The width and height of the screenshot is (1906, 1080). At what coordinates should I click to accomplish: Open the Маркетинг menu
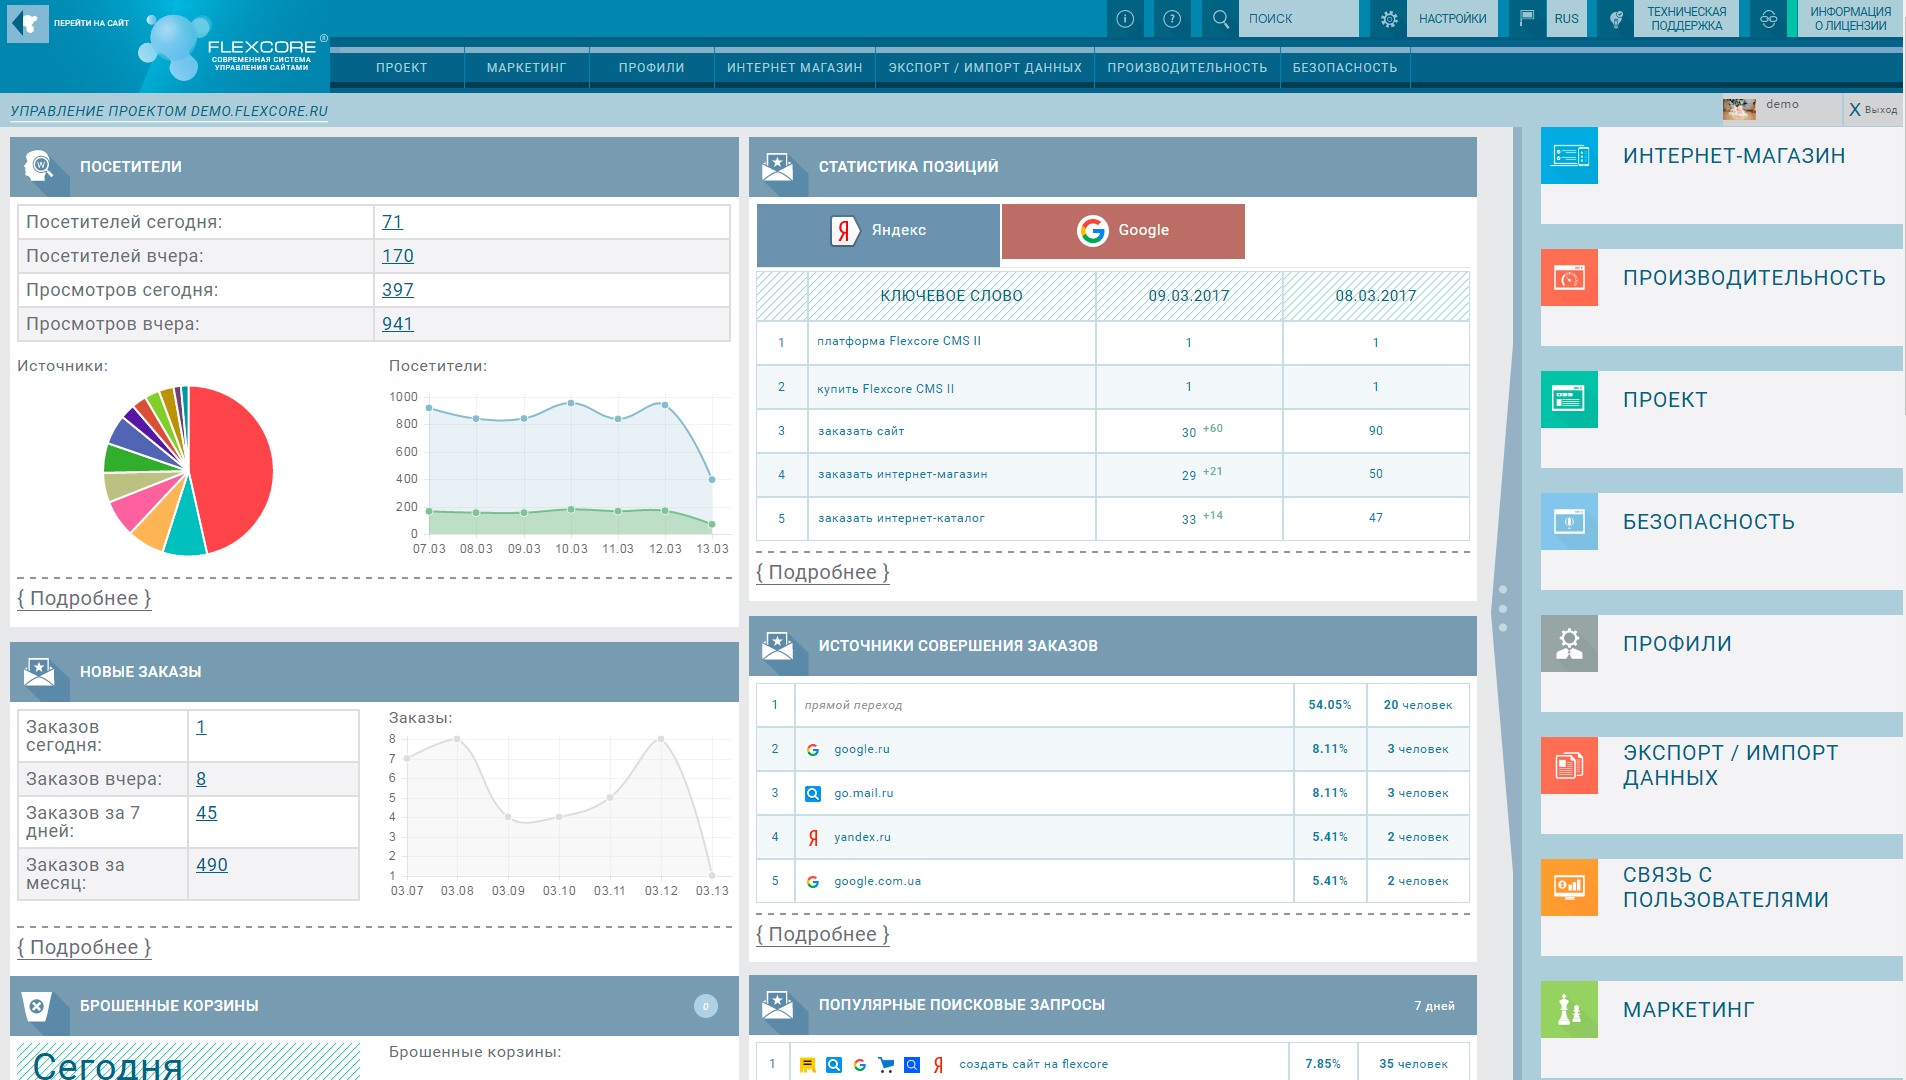pyautogui.click(x=527, y=68)
